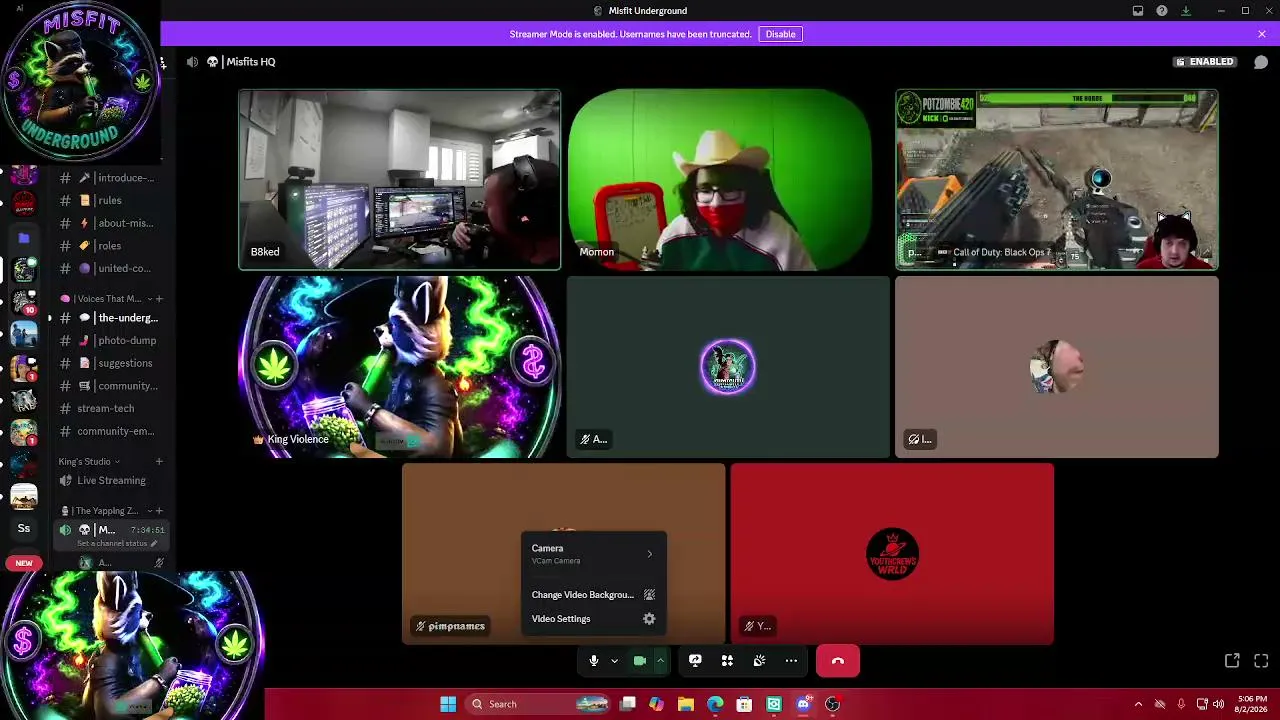Collapse the King's Studio category
The width and height of the screenshot is (1280, 720).
point(89,462)
